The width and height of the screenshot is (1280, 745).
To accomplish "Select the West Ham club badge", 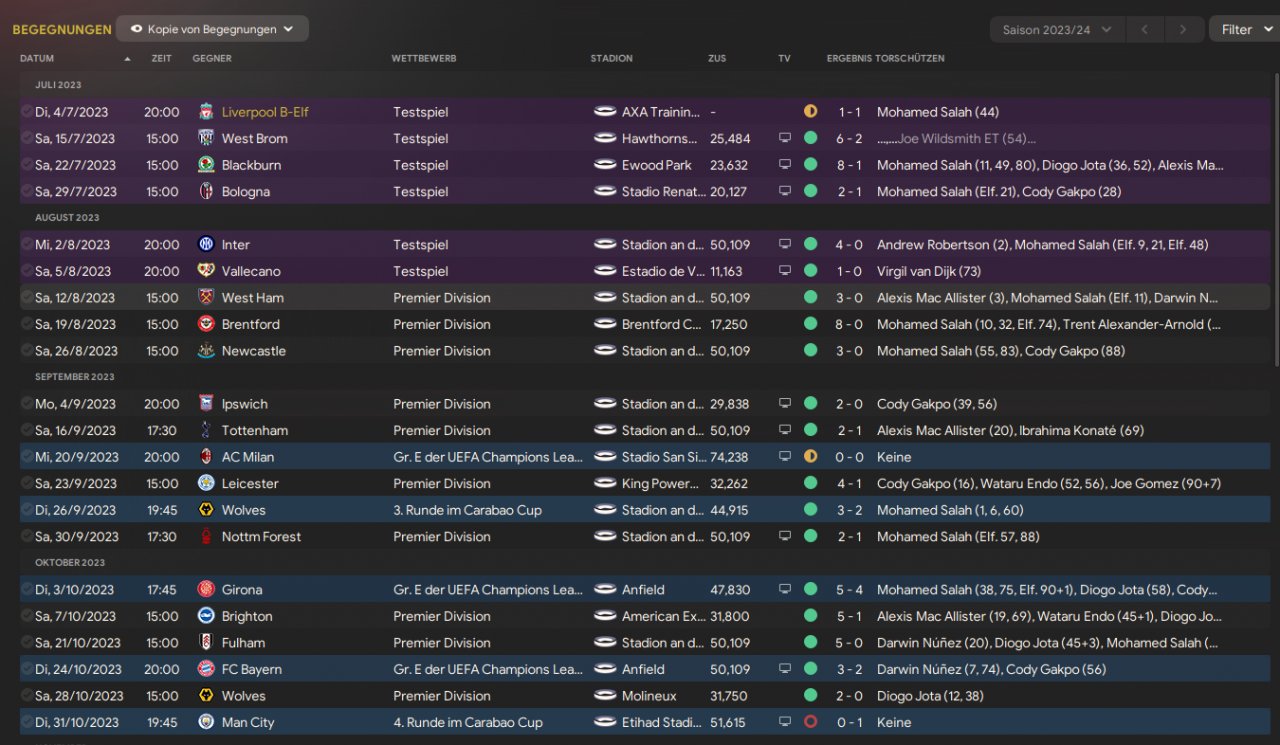I will [206, 297].
